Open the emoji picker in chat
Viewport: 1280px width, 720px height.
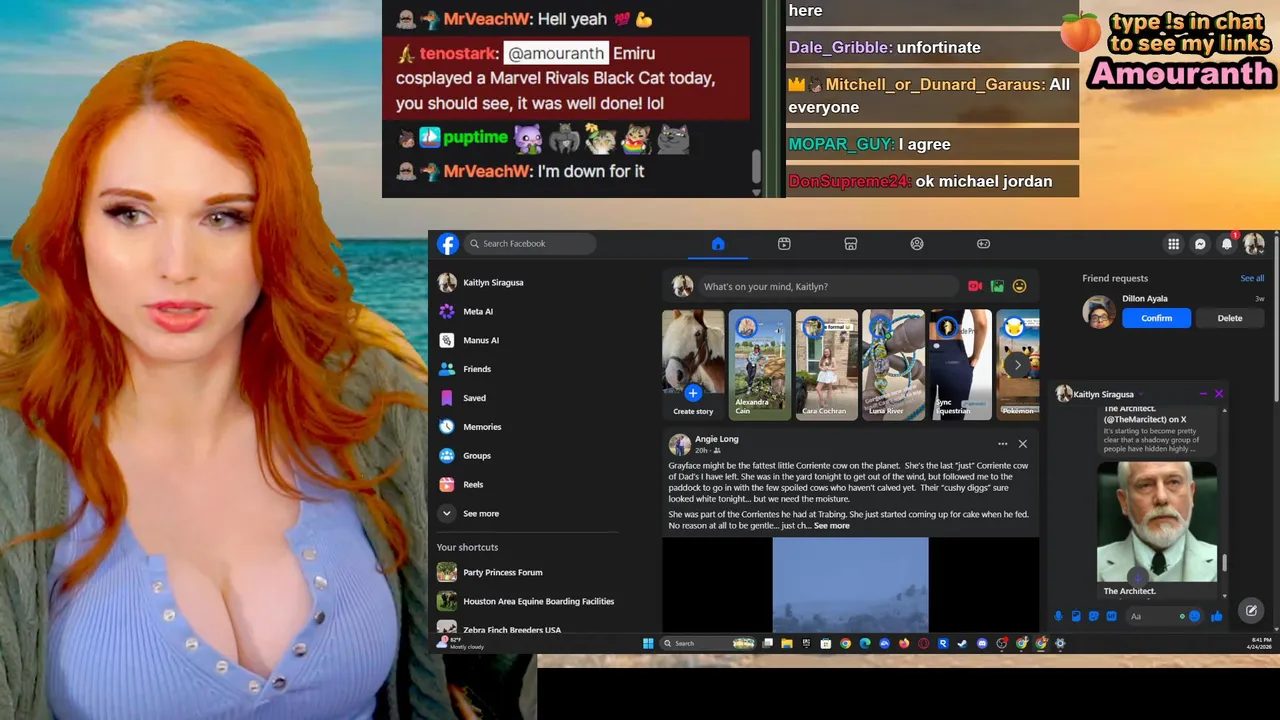(x=1194, y=617)
